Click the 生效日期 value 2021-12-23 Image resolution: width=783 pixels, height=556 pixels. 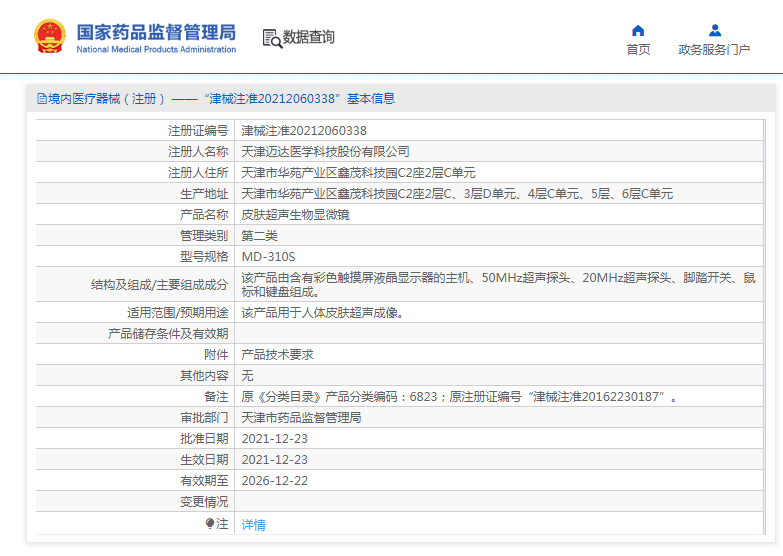(x=275, y=460)
